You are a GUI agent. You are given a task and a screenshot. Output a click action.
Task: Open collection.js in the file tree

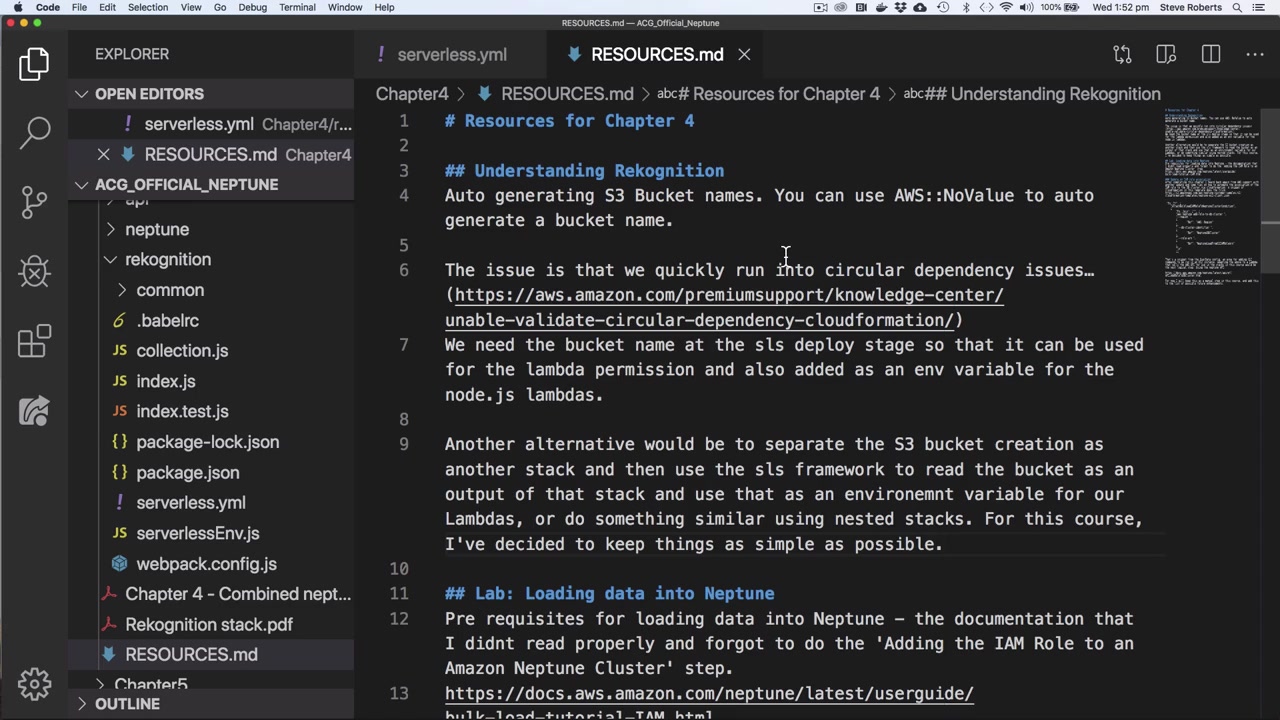[x=182, y=351]
